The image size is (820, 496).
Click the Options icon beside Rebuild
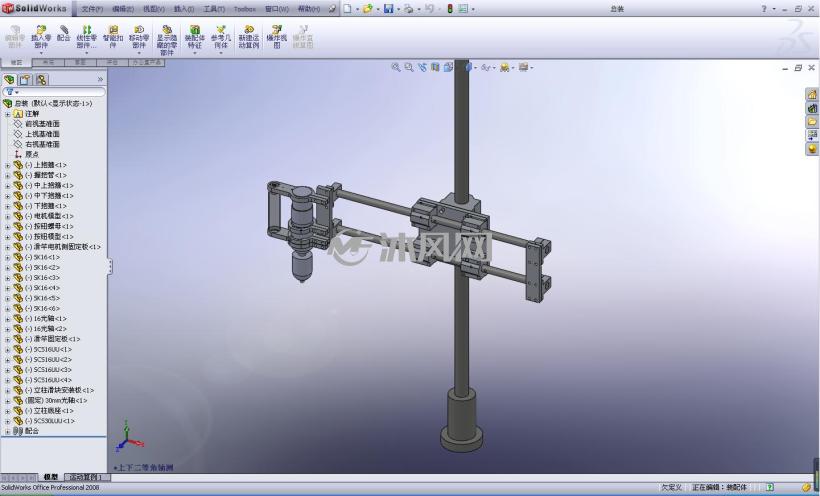(463, 8)
